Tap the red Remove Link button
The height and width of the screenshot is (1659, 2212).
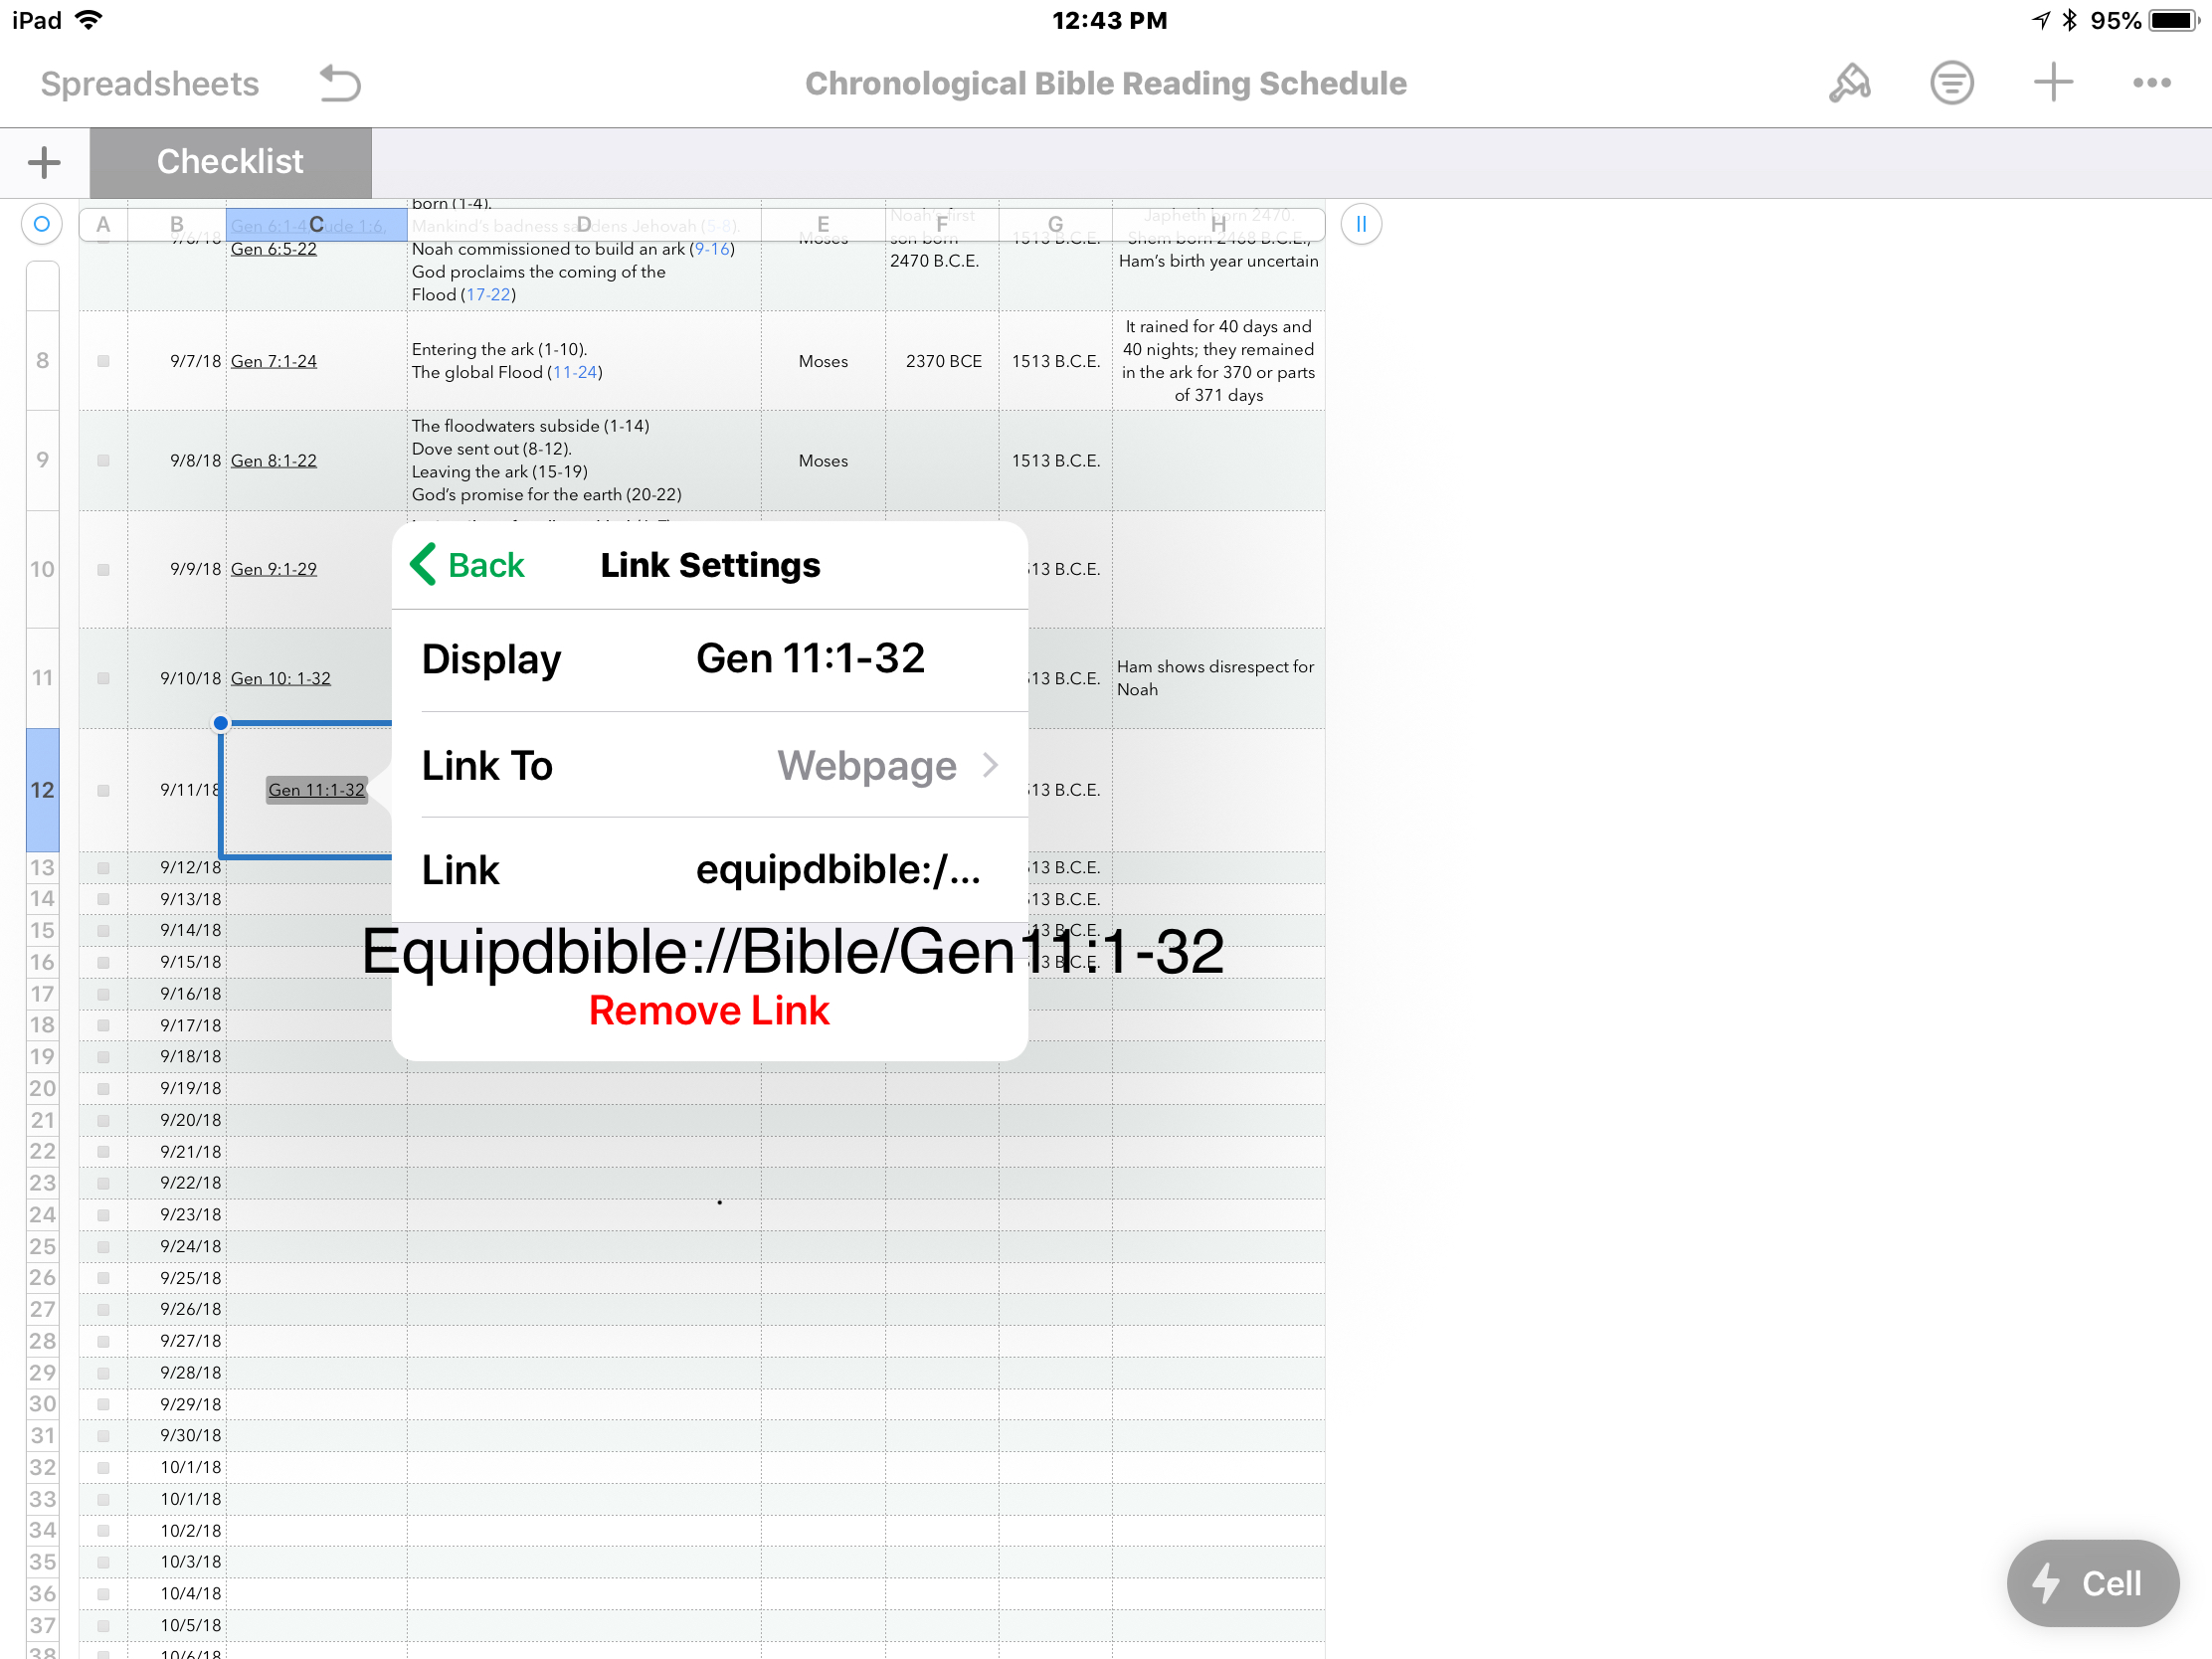click(x=708, y=1011)
